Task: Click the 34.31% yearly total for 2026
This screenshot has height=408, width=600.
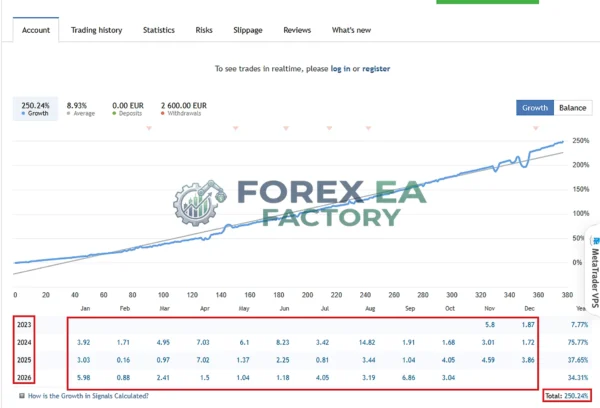Action: [x=578, y=377]
